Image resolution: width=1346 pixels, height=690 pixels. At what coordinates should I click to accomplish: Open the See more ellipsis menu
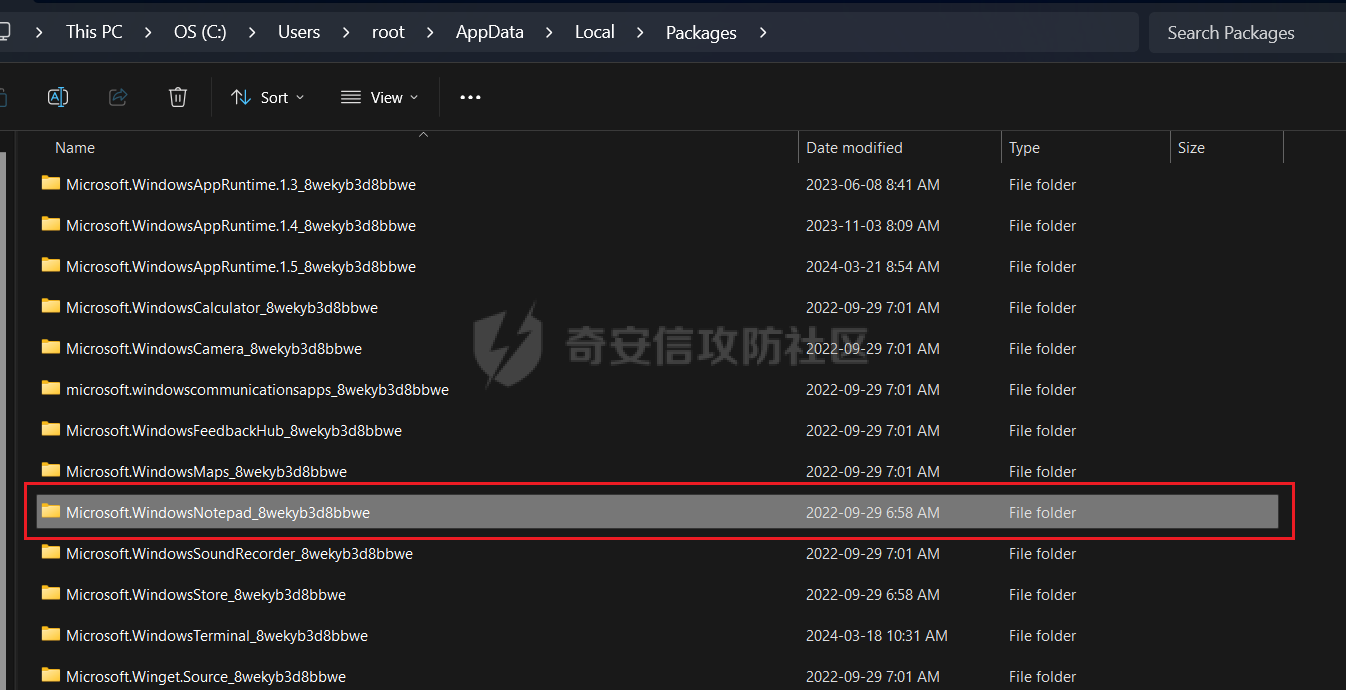[470, 97]
